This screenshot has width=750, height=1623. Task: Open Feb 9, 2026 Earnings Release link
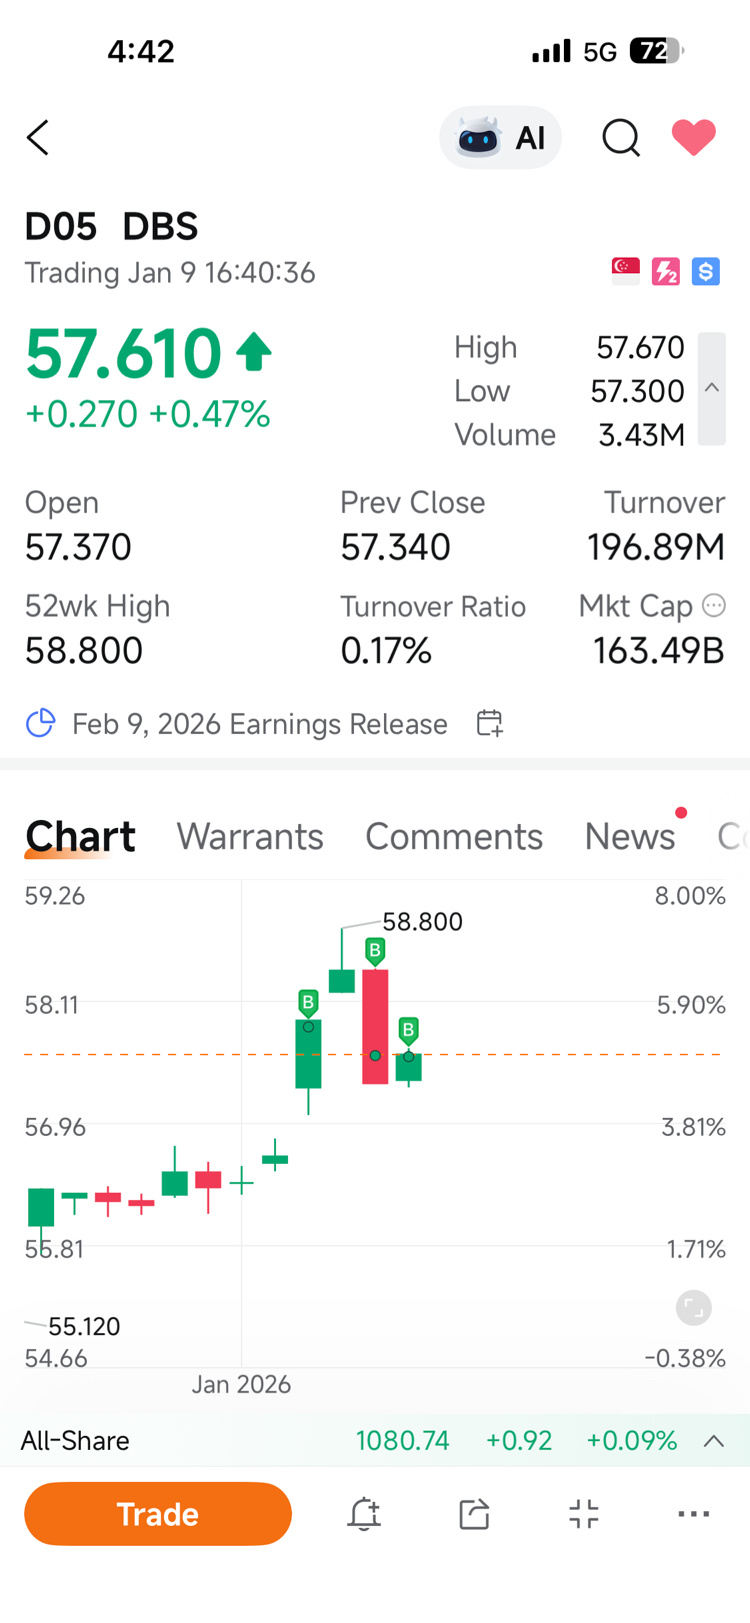click(259, 724)
